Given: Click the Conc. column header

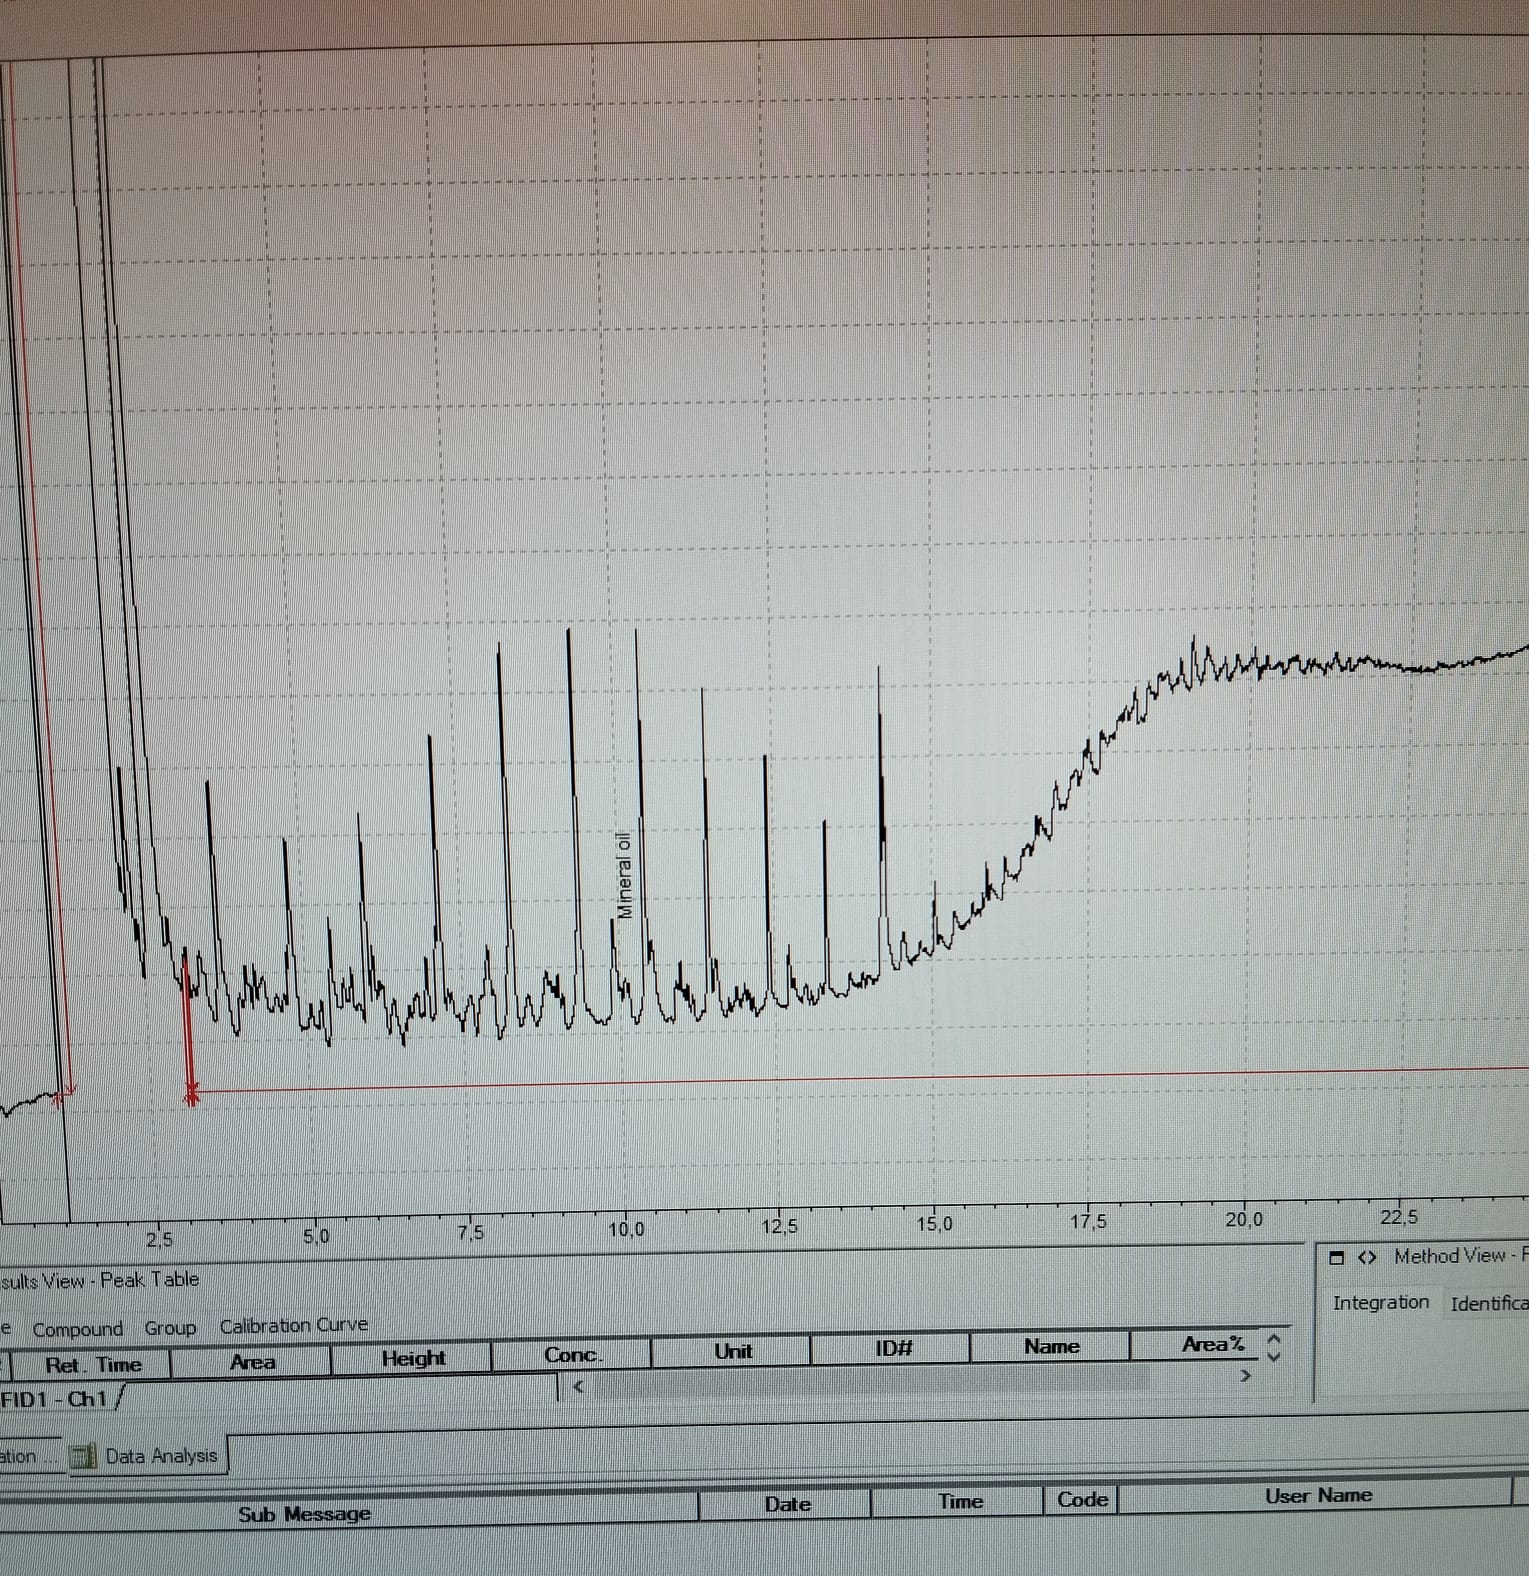Looking at the screenshot, I should tap(573, 1355).
